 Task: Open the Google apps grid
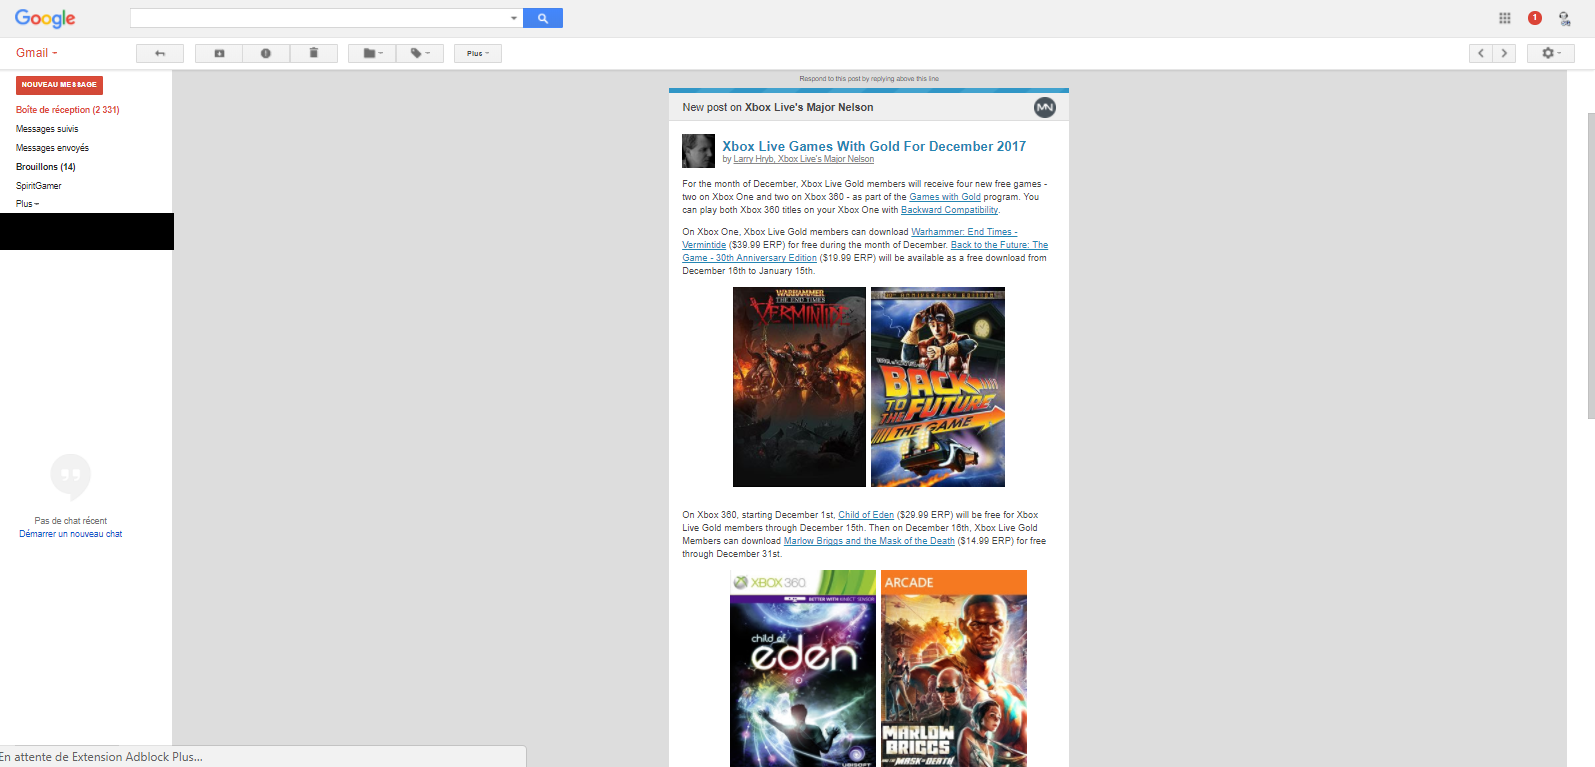(1504, 18)
